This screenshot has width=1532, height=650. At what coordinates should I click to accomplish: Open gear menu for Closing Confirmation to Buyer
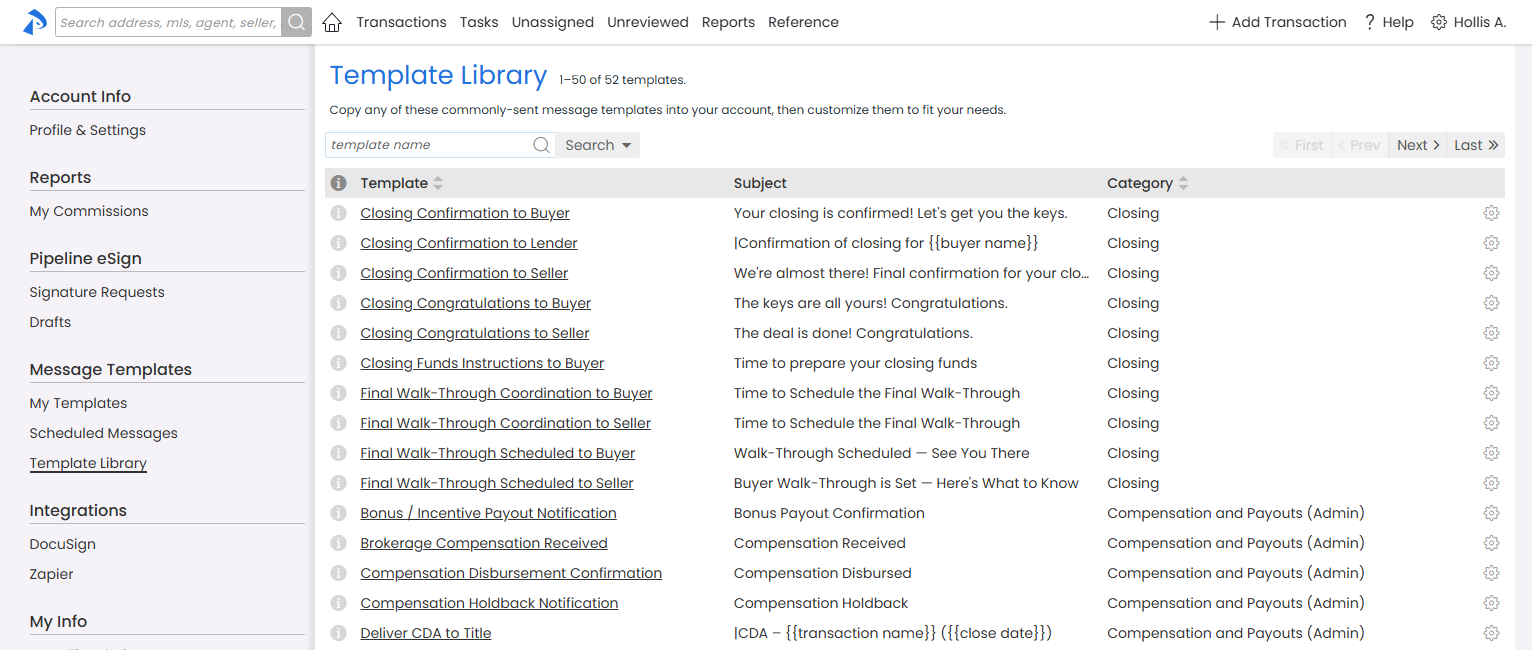(1491, 213)
